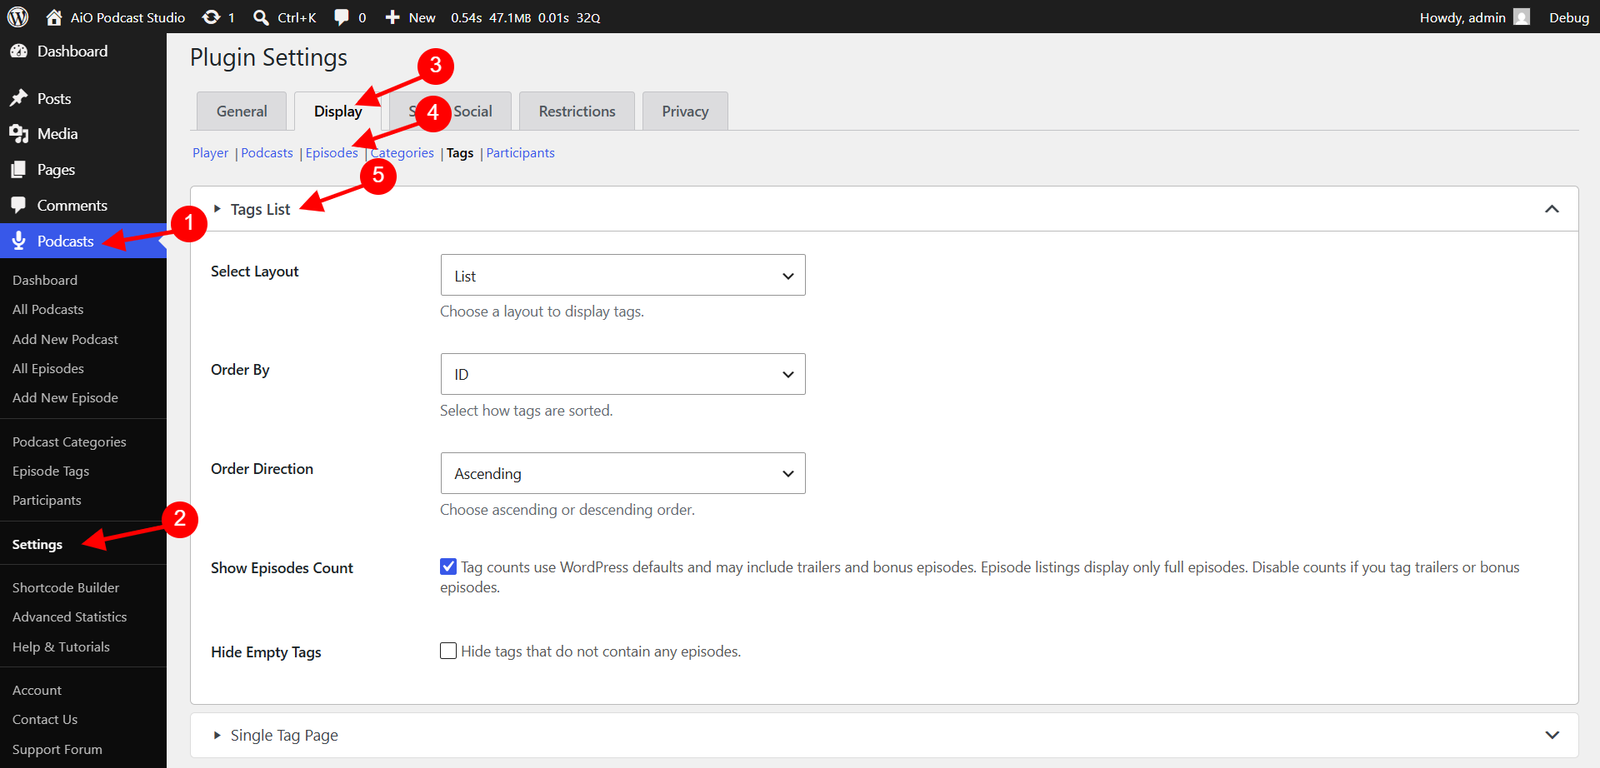
Task: Open the Order Direction dropdown
Action: [x=623, y=473]
